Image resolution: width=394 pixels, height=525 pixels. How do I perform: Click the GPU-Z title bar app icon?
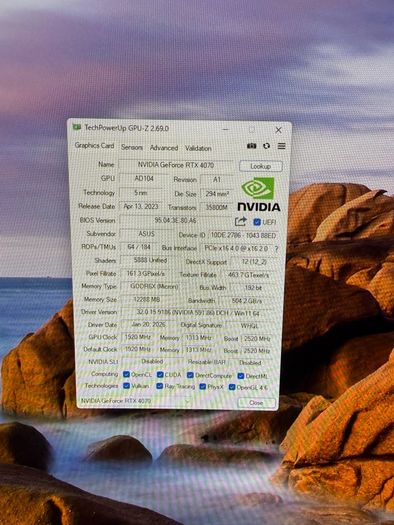click(x=77, y=127)
